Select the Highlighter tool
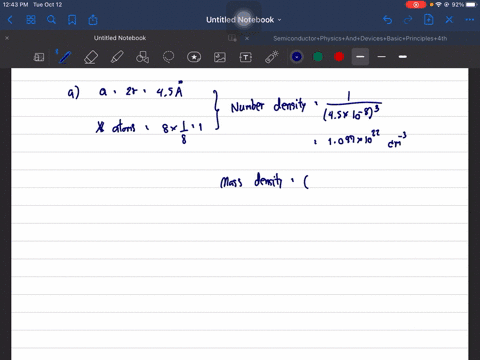This screenshot has width=480, height=360. (117, 57)
